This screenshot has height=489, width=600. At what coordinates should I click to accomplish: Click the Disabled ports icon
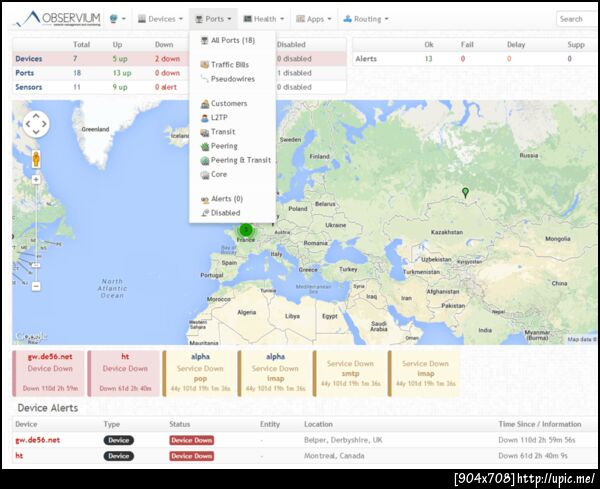[205, 213]
